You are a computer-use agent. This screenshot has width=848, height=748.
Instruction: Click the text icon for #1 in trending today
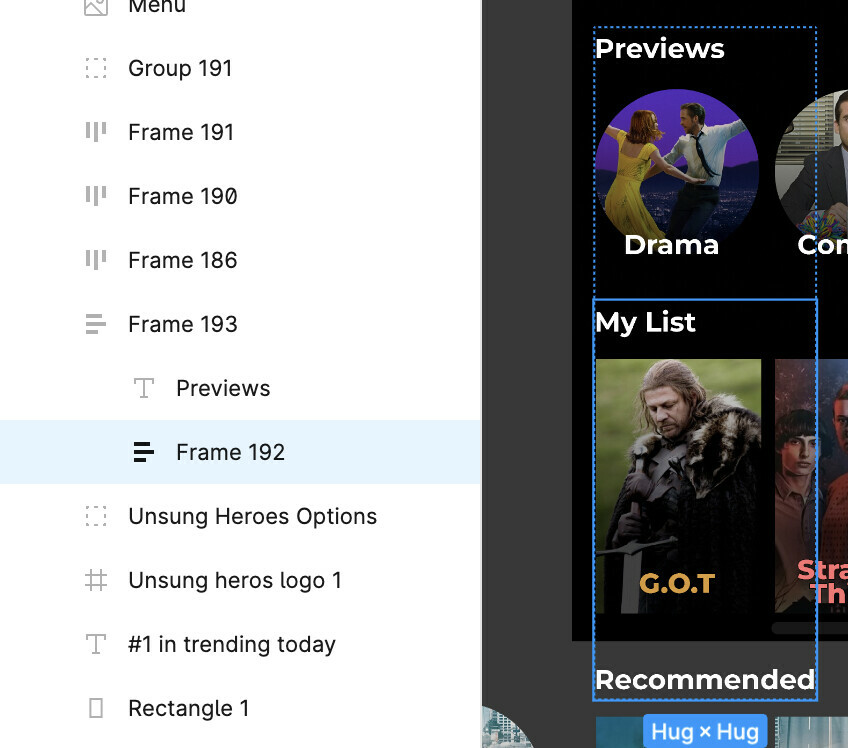[x=96, y=644]
